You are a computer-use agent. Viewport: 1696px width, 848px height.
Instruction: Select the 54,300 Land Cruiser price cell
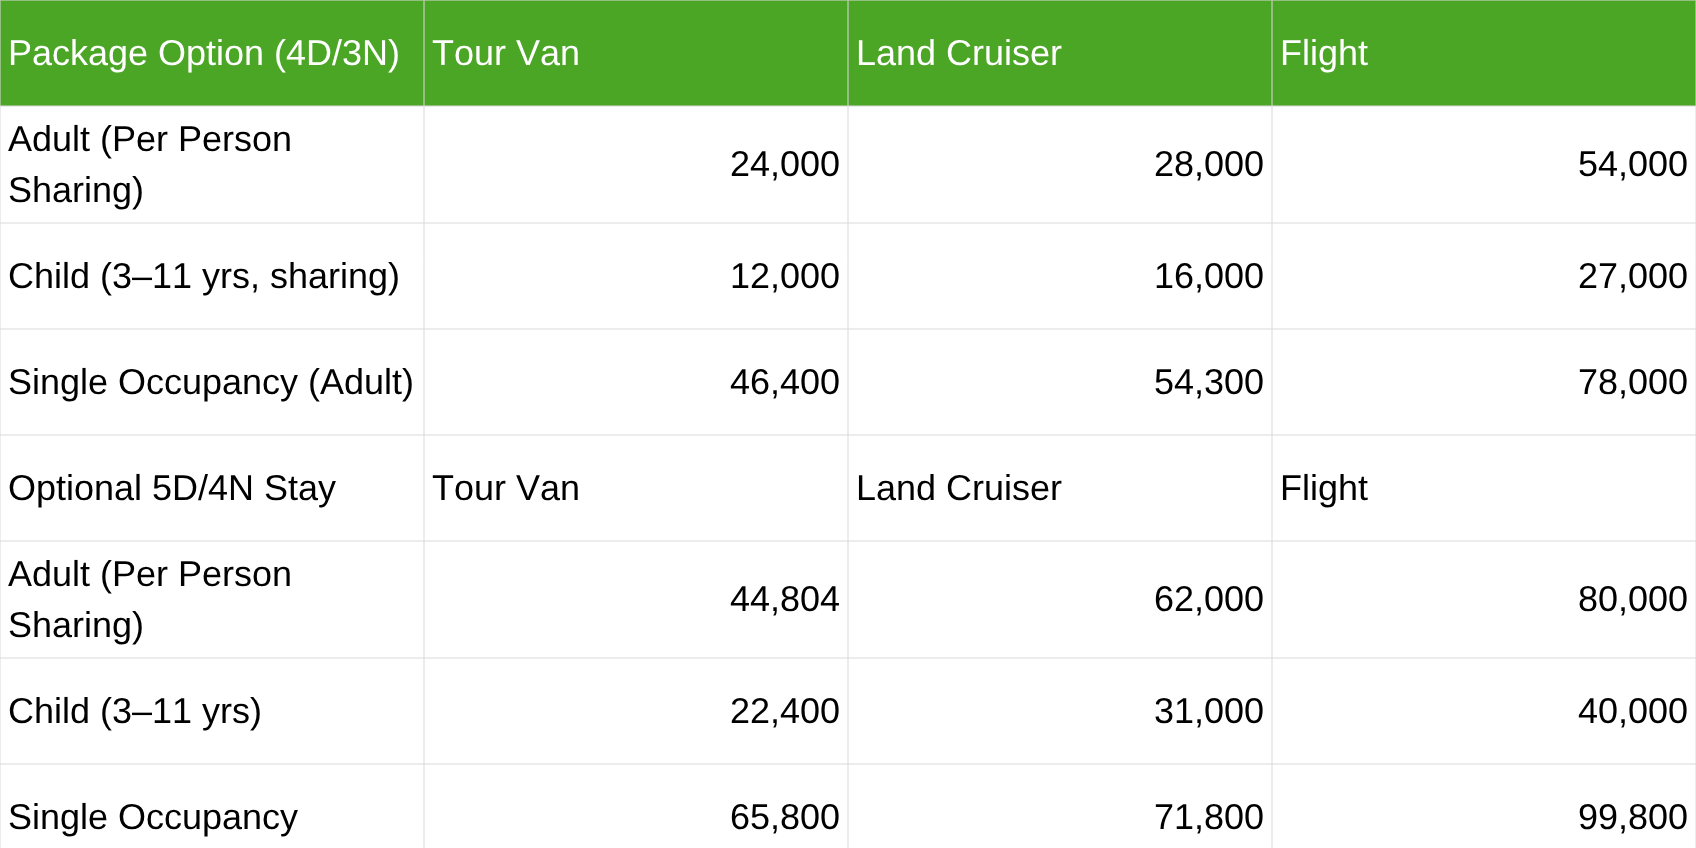point(1208,382)
